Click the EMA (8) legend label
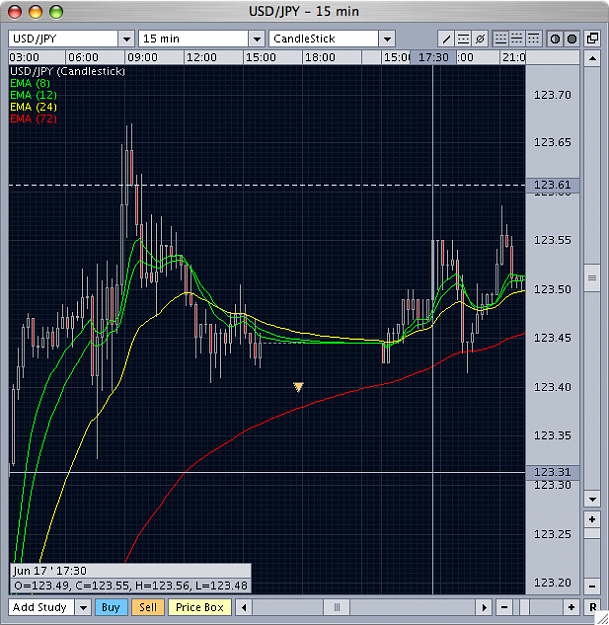 coord(30,83)
